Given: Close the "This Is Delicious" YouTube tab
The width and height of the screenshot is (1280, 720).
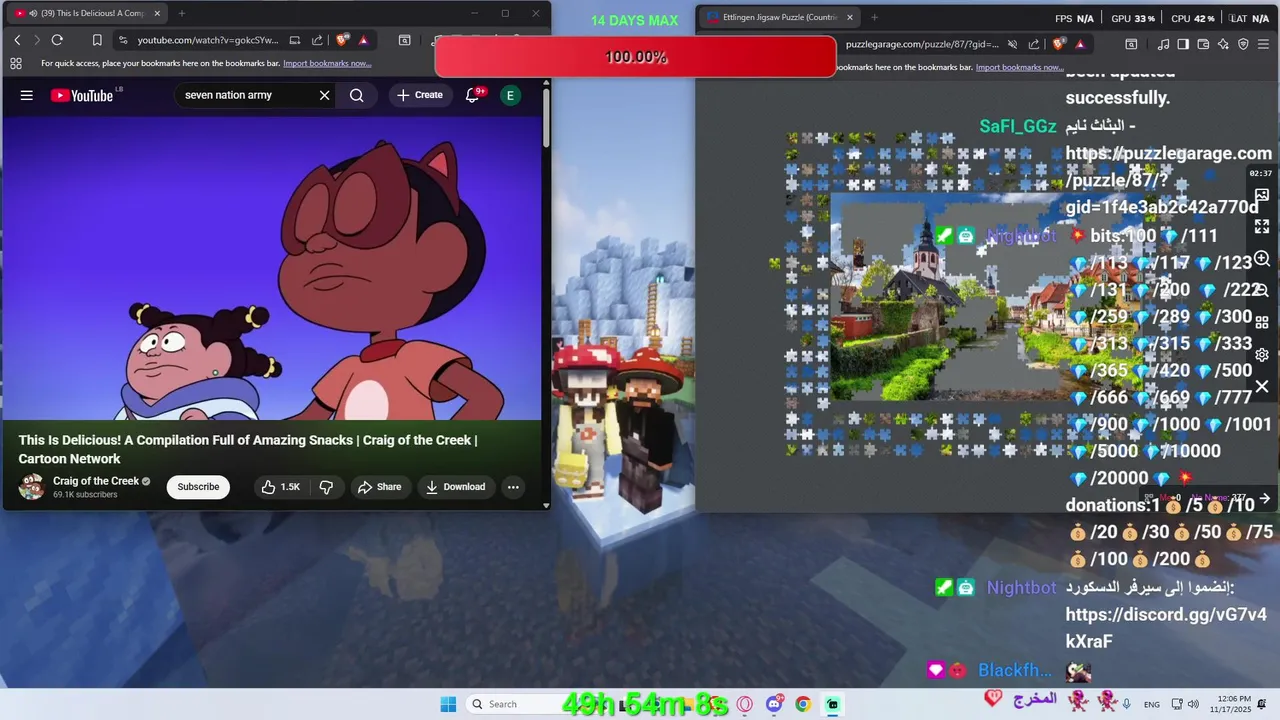Looking at the screenshot, I should click(157, 13).
